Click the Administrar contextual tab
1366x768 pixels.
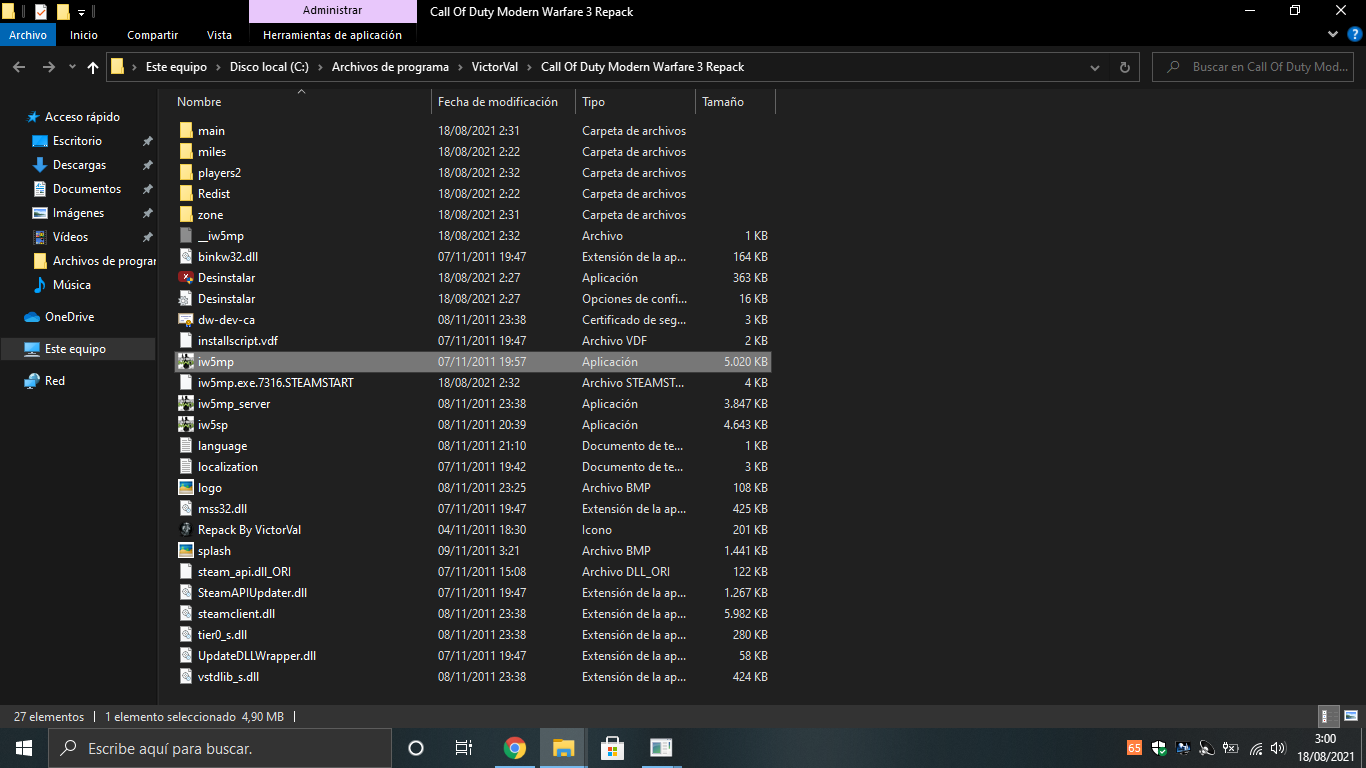pyautogui.click(x=332, y=11)
